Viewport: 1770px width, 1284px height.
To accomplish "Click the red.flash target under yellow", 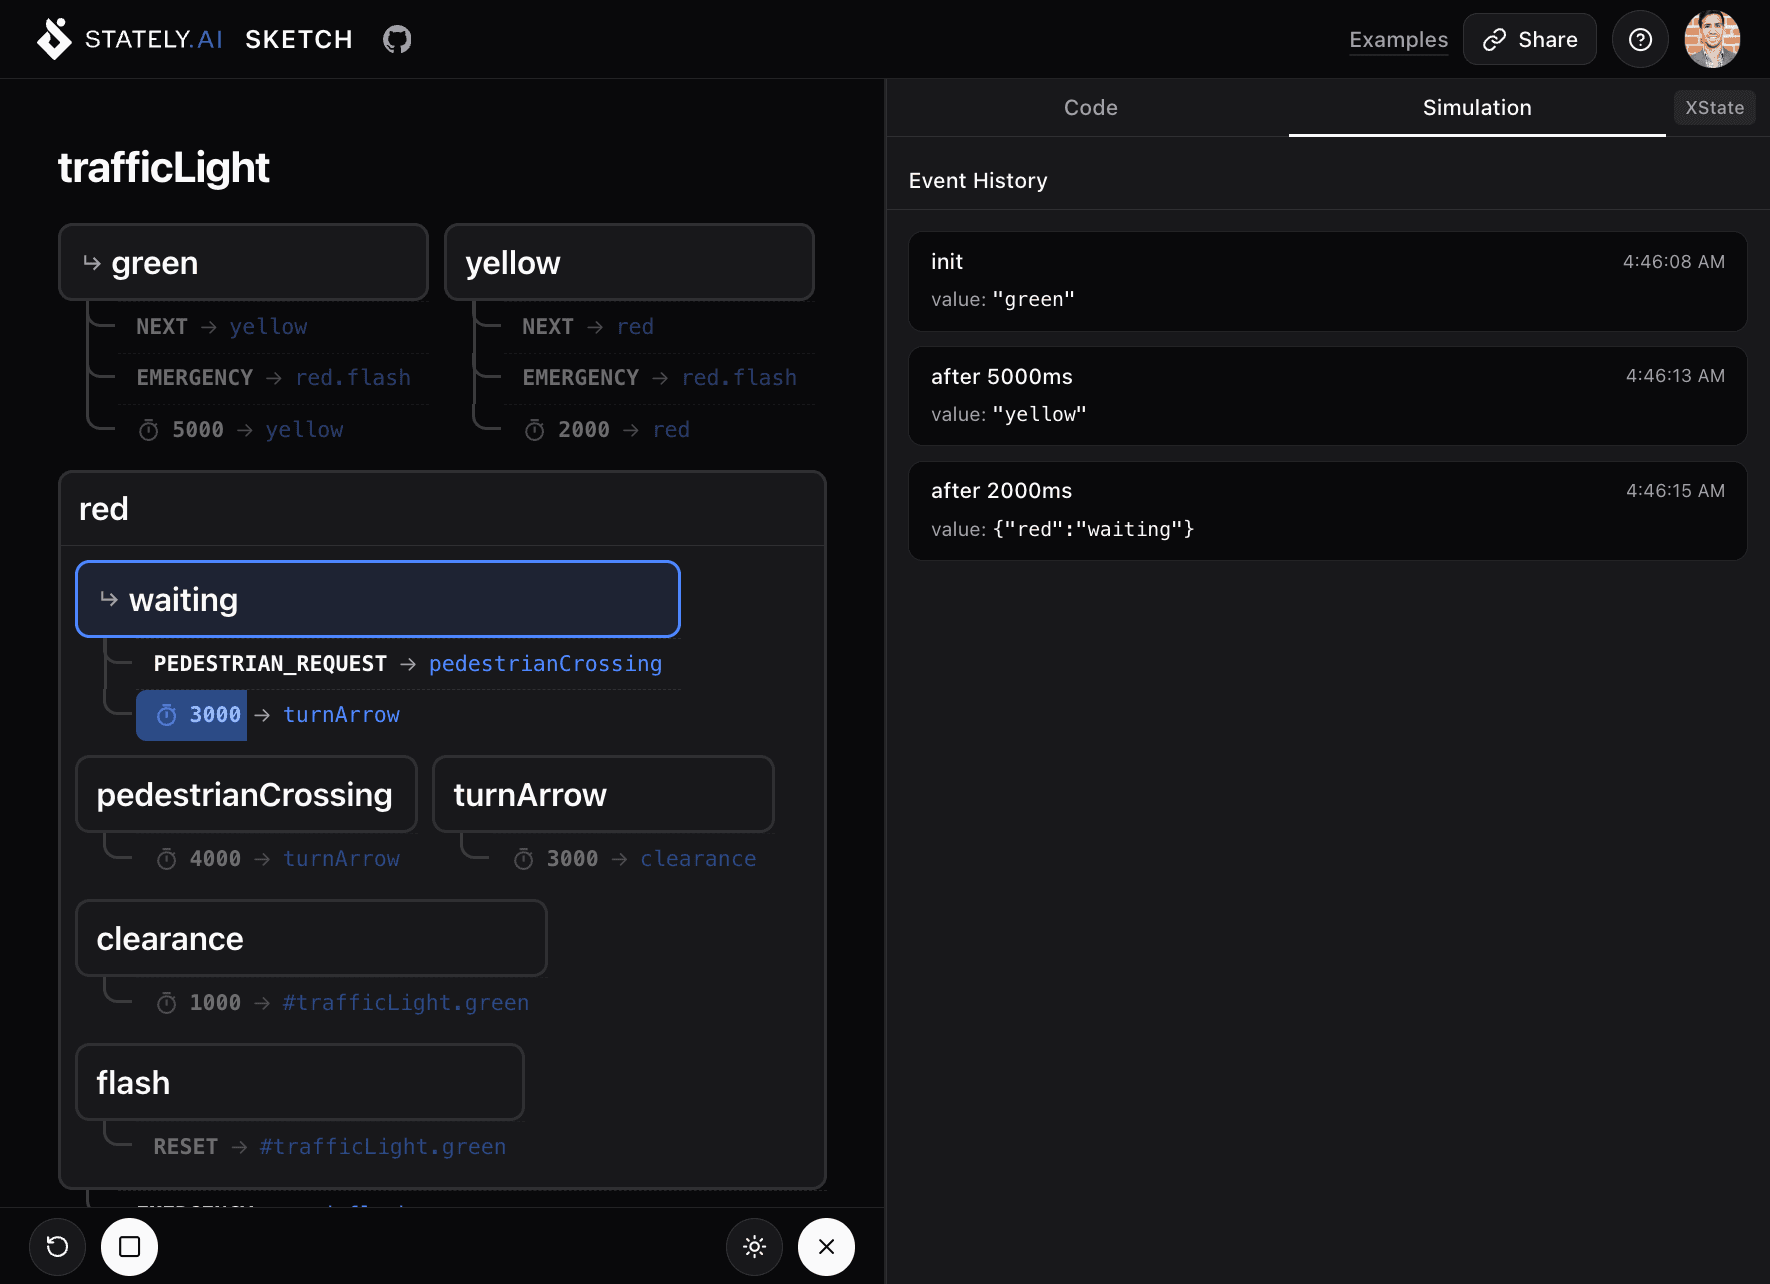I will [739, 377].
